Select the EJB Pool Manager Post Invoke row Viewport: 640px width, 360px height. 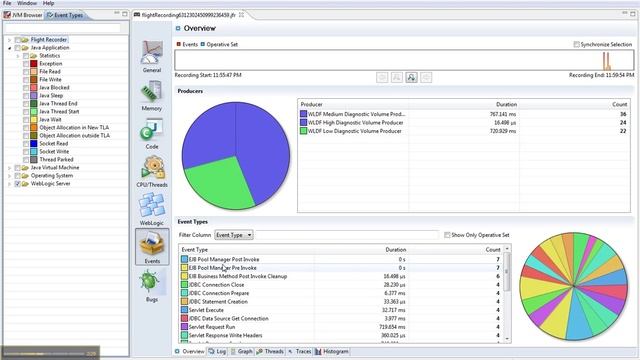click(x=341, y=259)
